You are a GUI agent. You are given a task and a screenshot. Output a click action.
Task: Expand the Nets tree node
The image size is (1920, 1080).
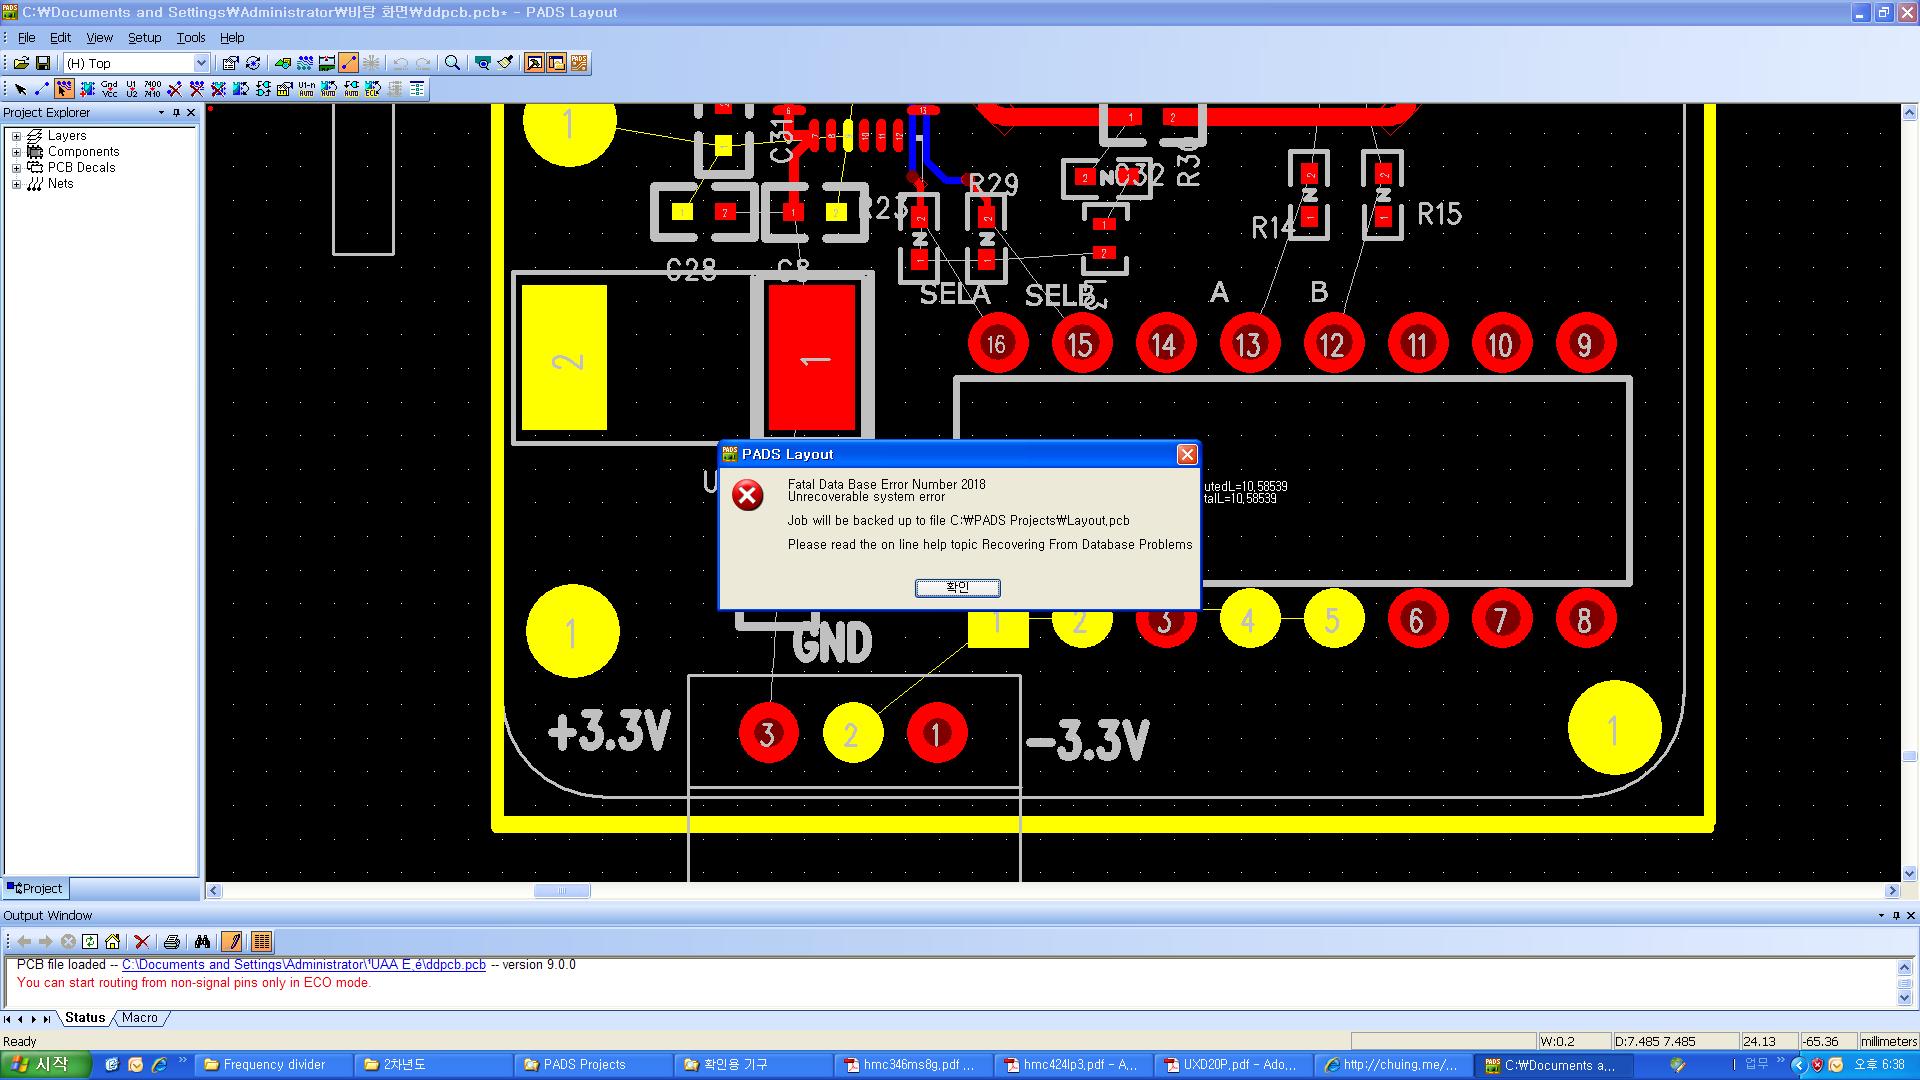[16, 184]
